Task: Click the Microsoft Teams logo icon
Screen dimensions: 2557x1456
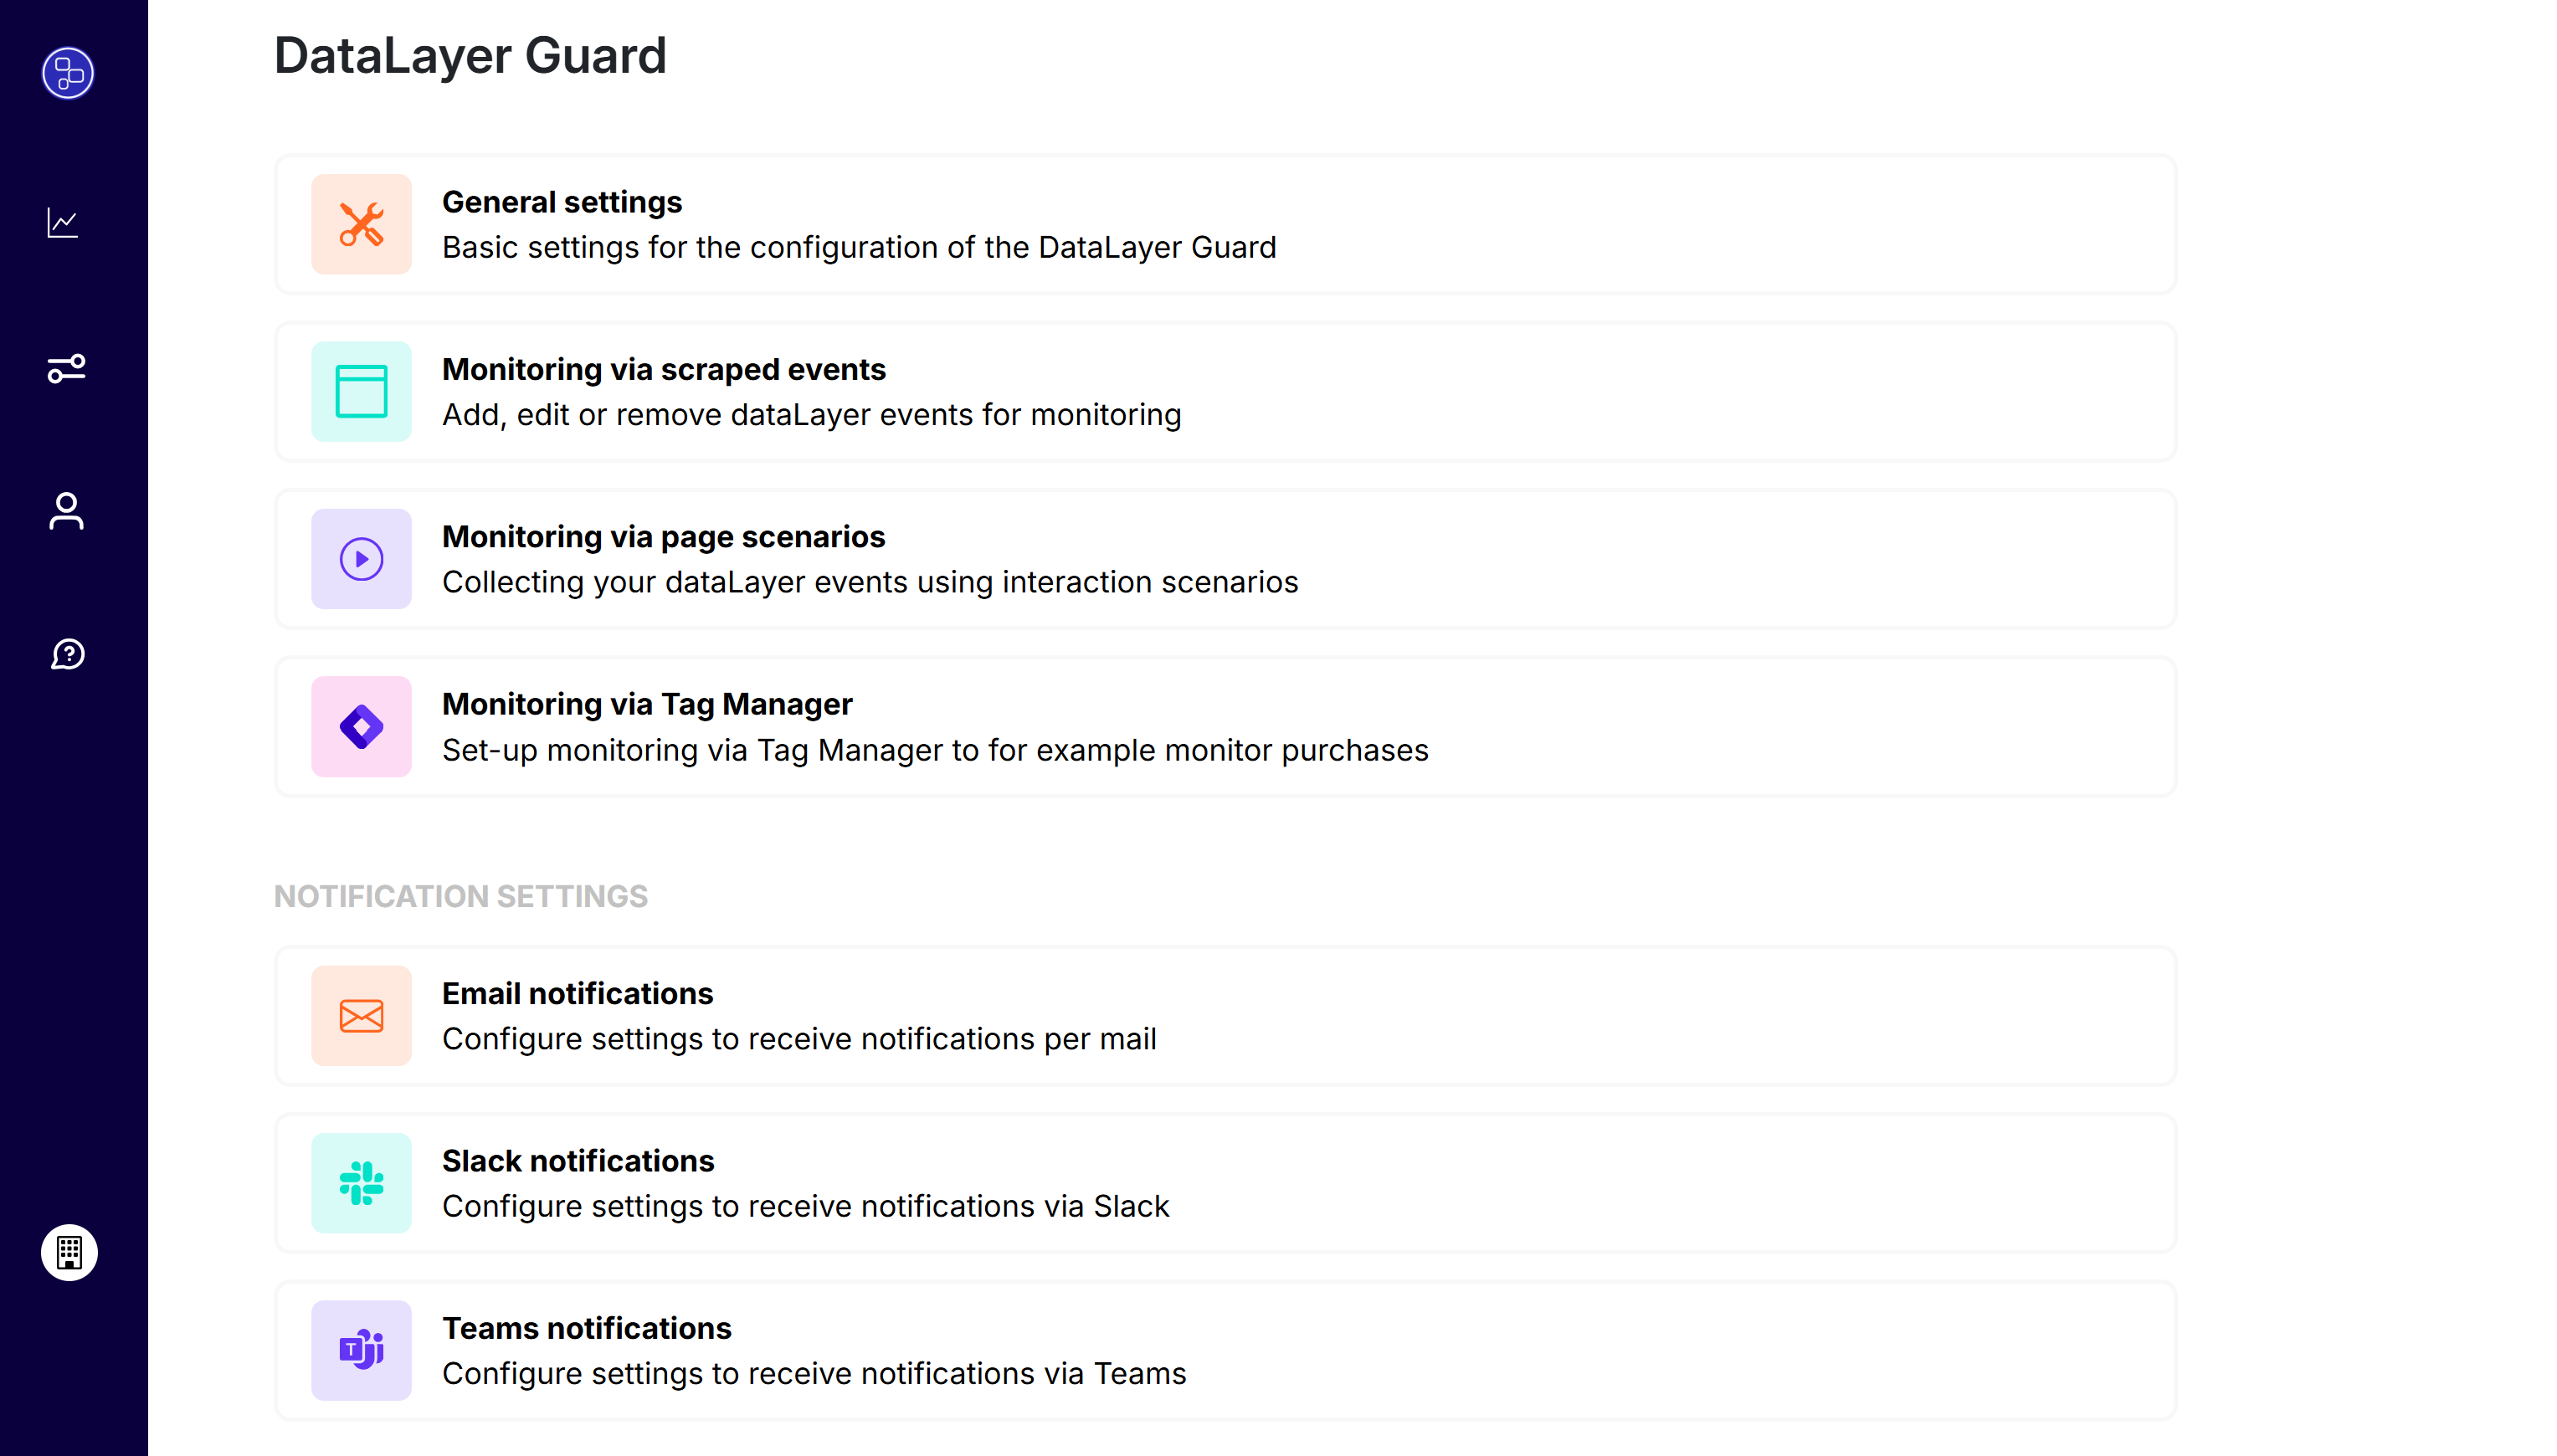Action: click(x=362, y=1350)
